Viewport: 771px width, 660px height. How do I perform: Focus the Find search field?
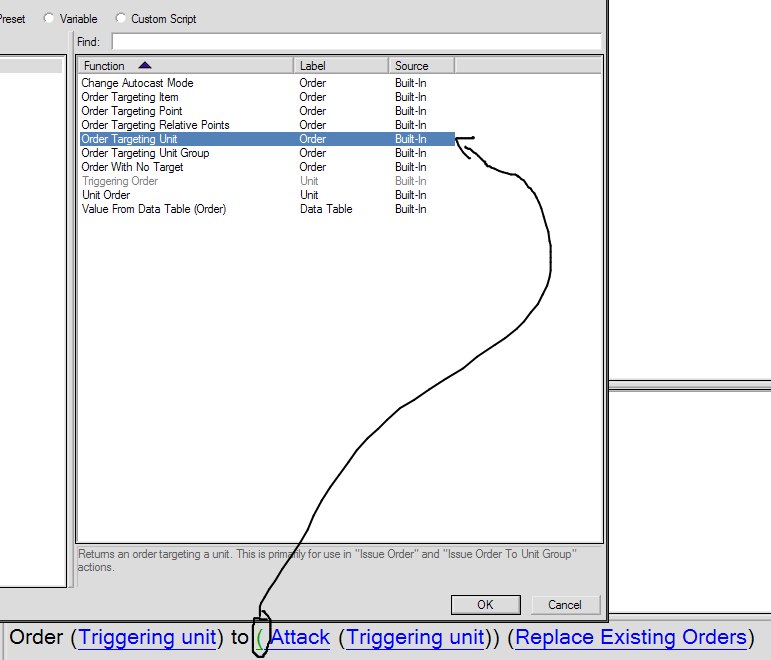coord(356,42)
